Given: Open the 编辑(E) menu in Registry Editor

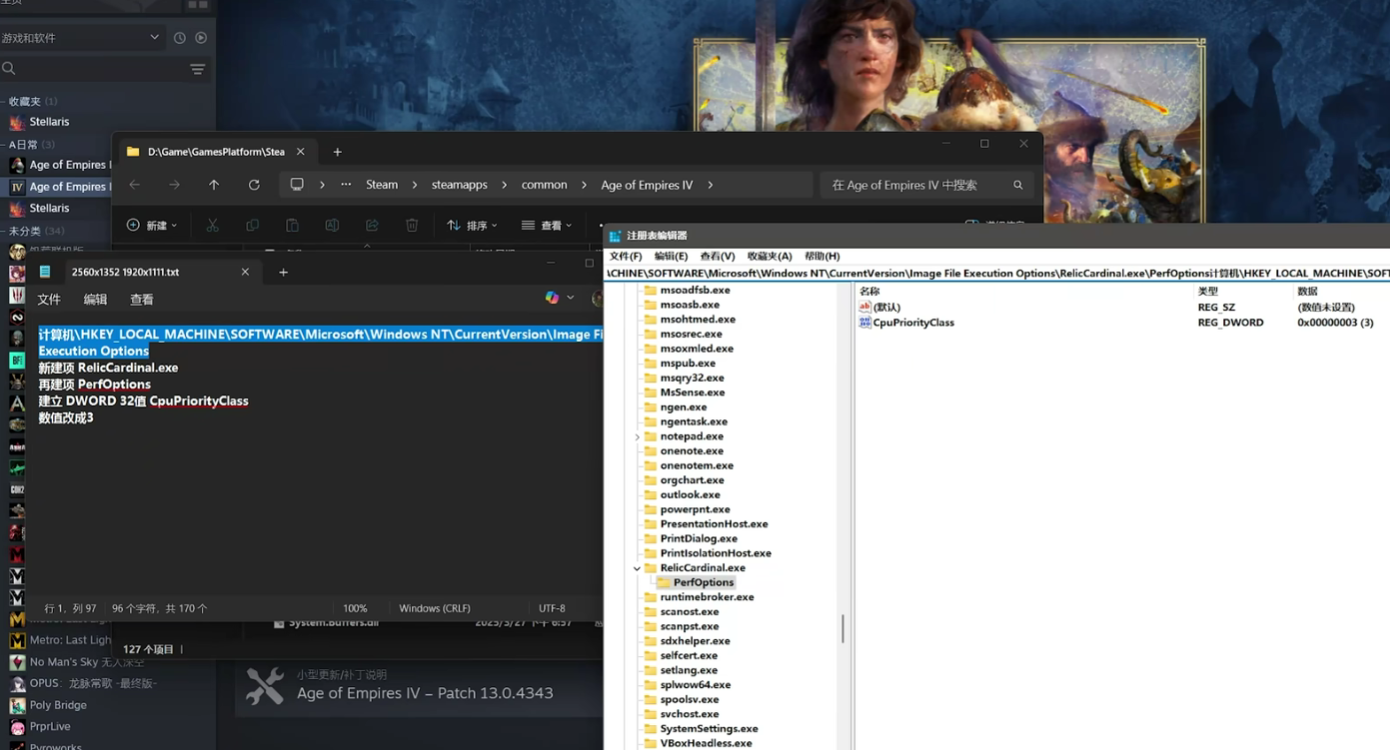Looking at the screenshot, I should pos(671,256).
